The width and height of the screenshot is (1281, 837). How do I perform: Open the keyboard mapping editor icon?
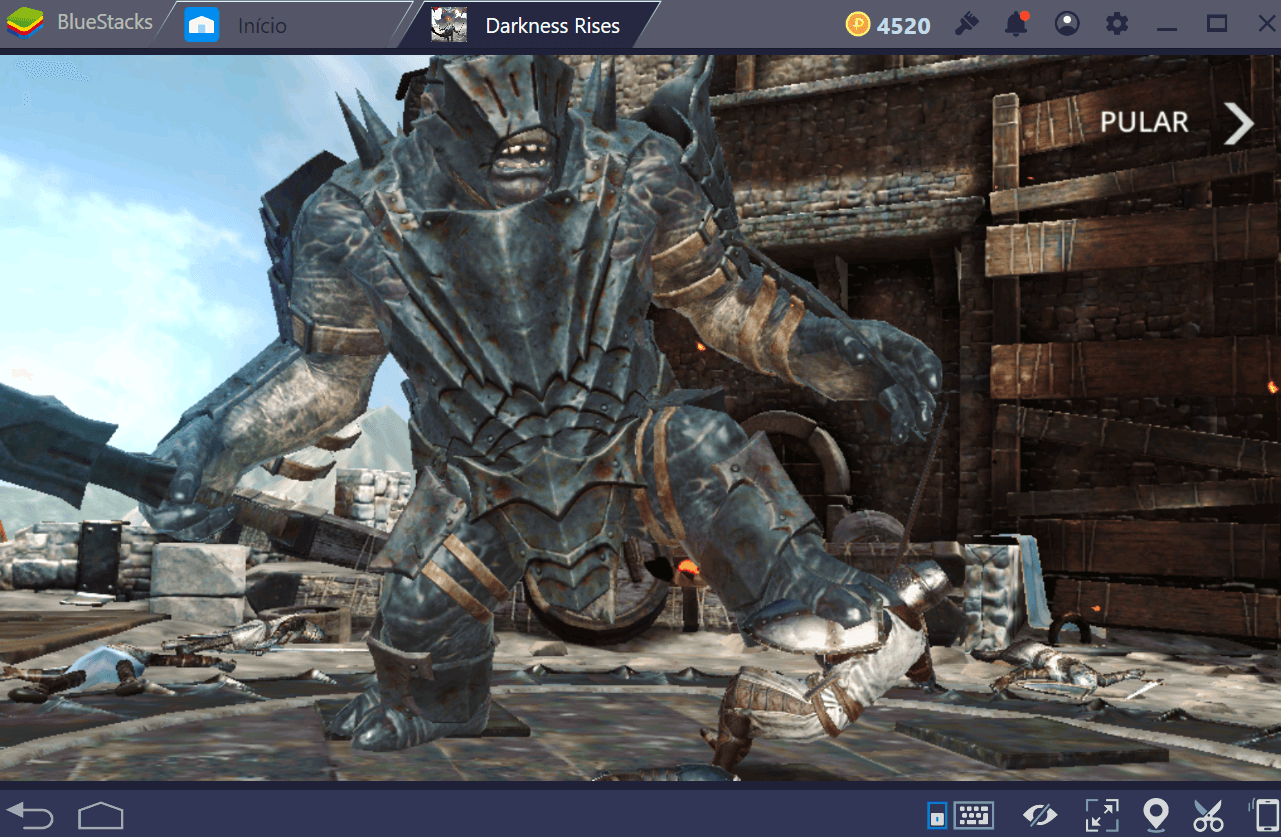click(973, 815)
